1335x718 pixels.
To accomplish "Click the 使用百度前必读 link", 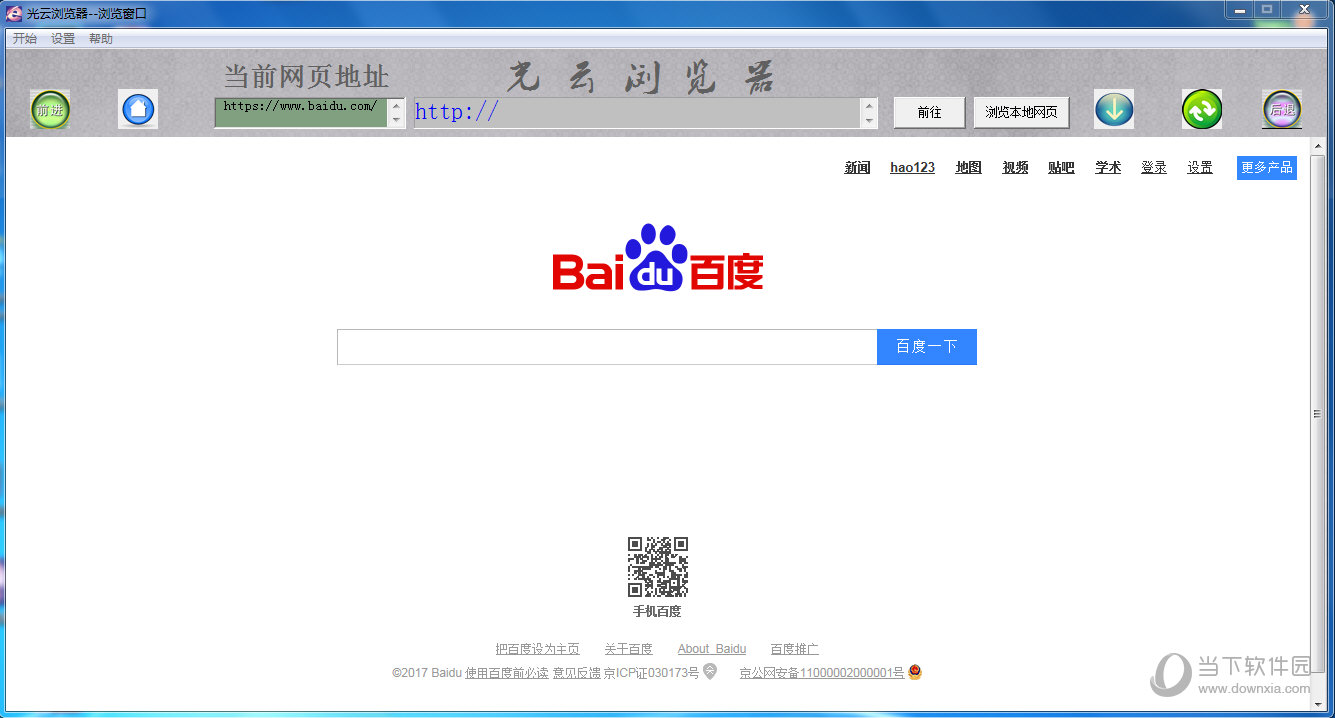I will tap(507, 673).
